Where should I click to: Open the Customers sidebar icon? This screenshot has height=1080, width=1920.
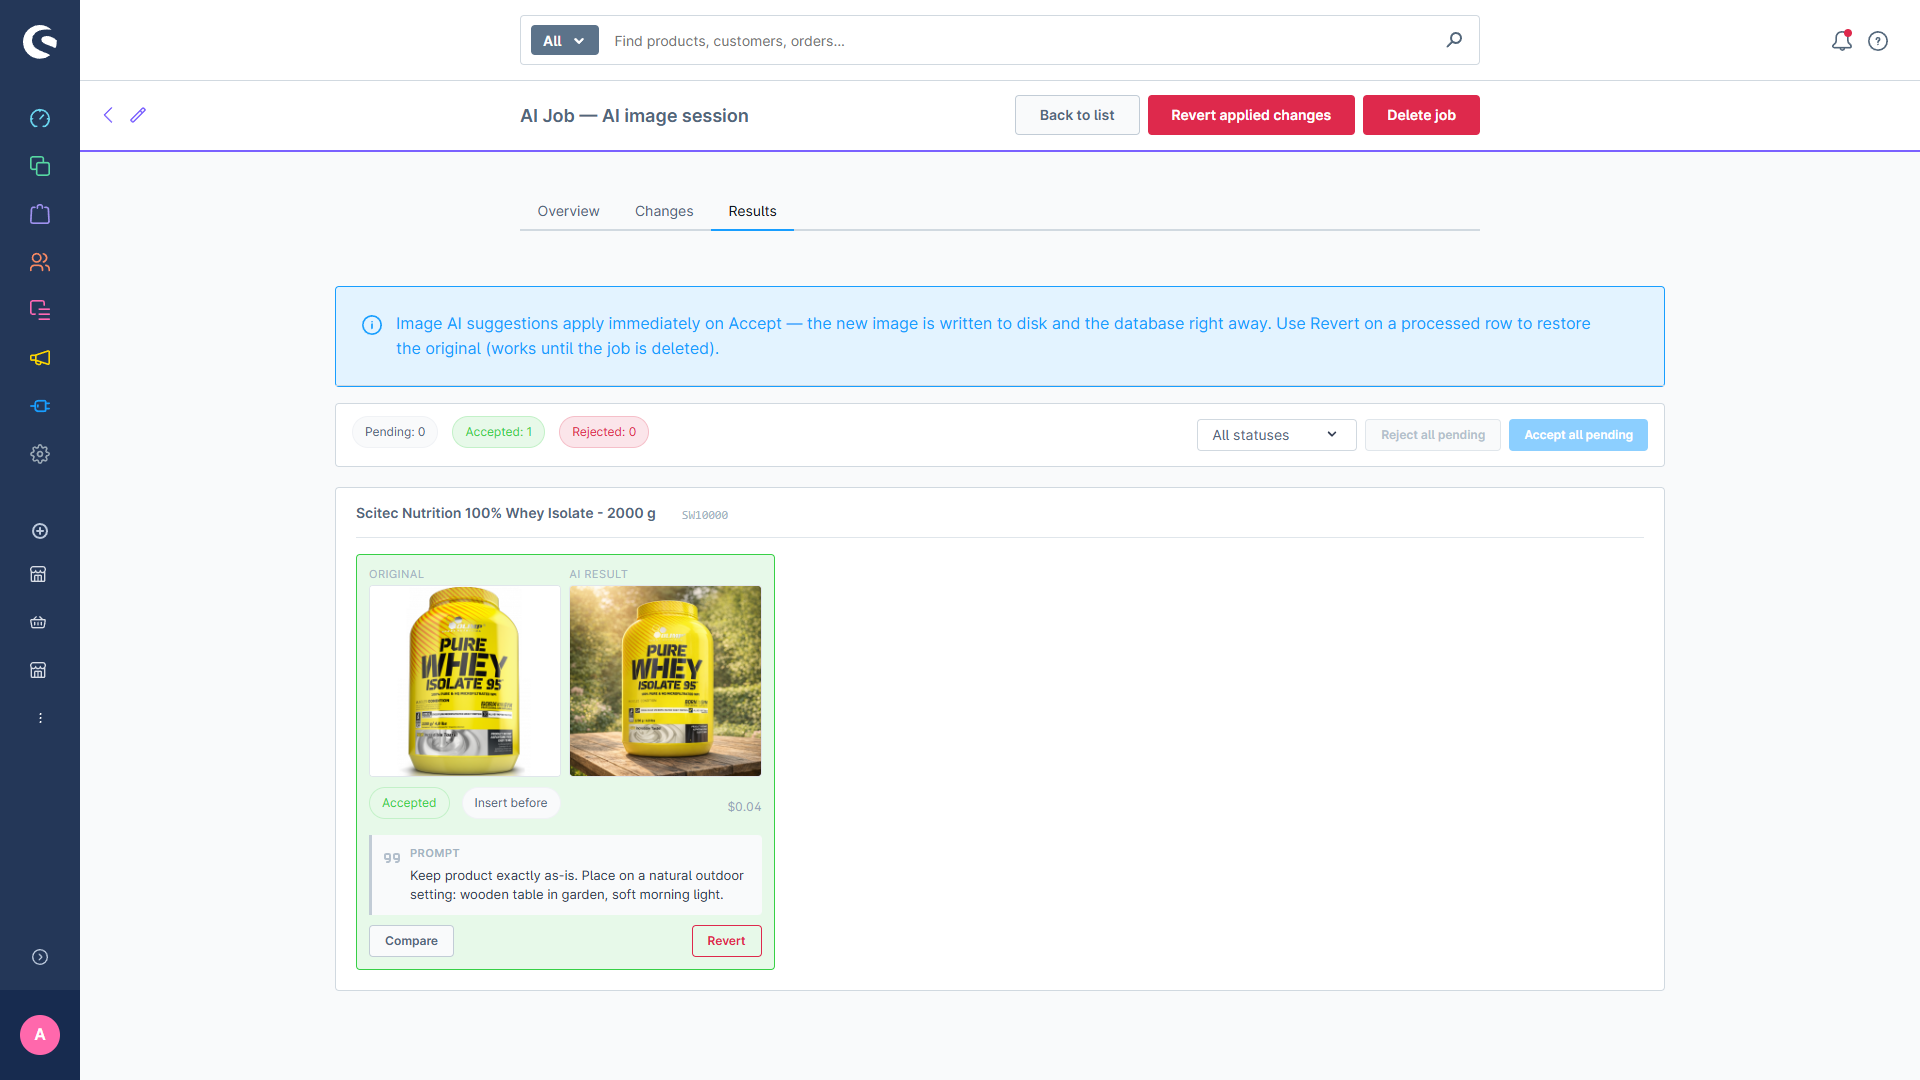click(x=40, y=262)
